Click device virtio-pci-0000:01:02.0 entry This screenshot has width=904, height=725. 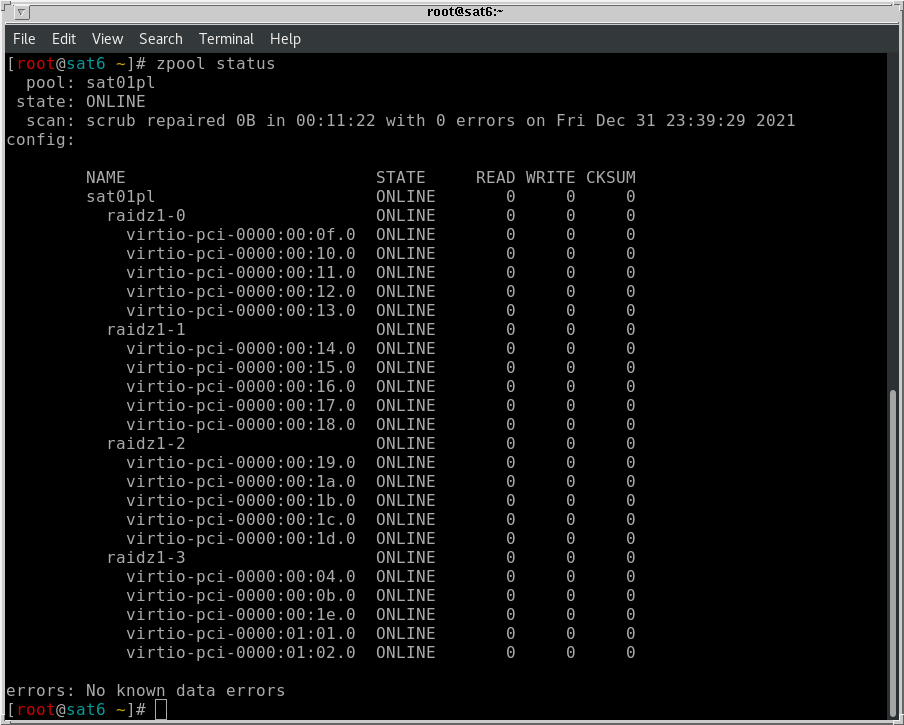(240, 653)
